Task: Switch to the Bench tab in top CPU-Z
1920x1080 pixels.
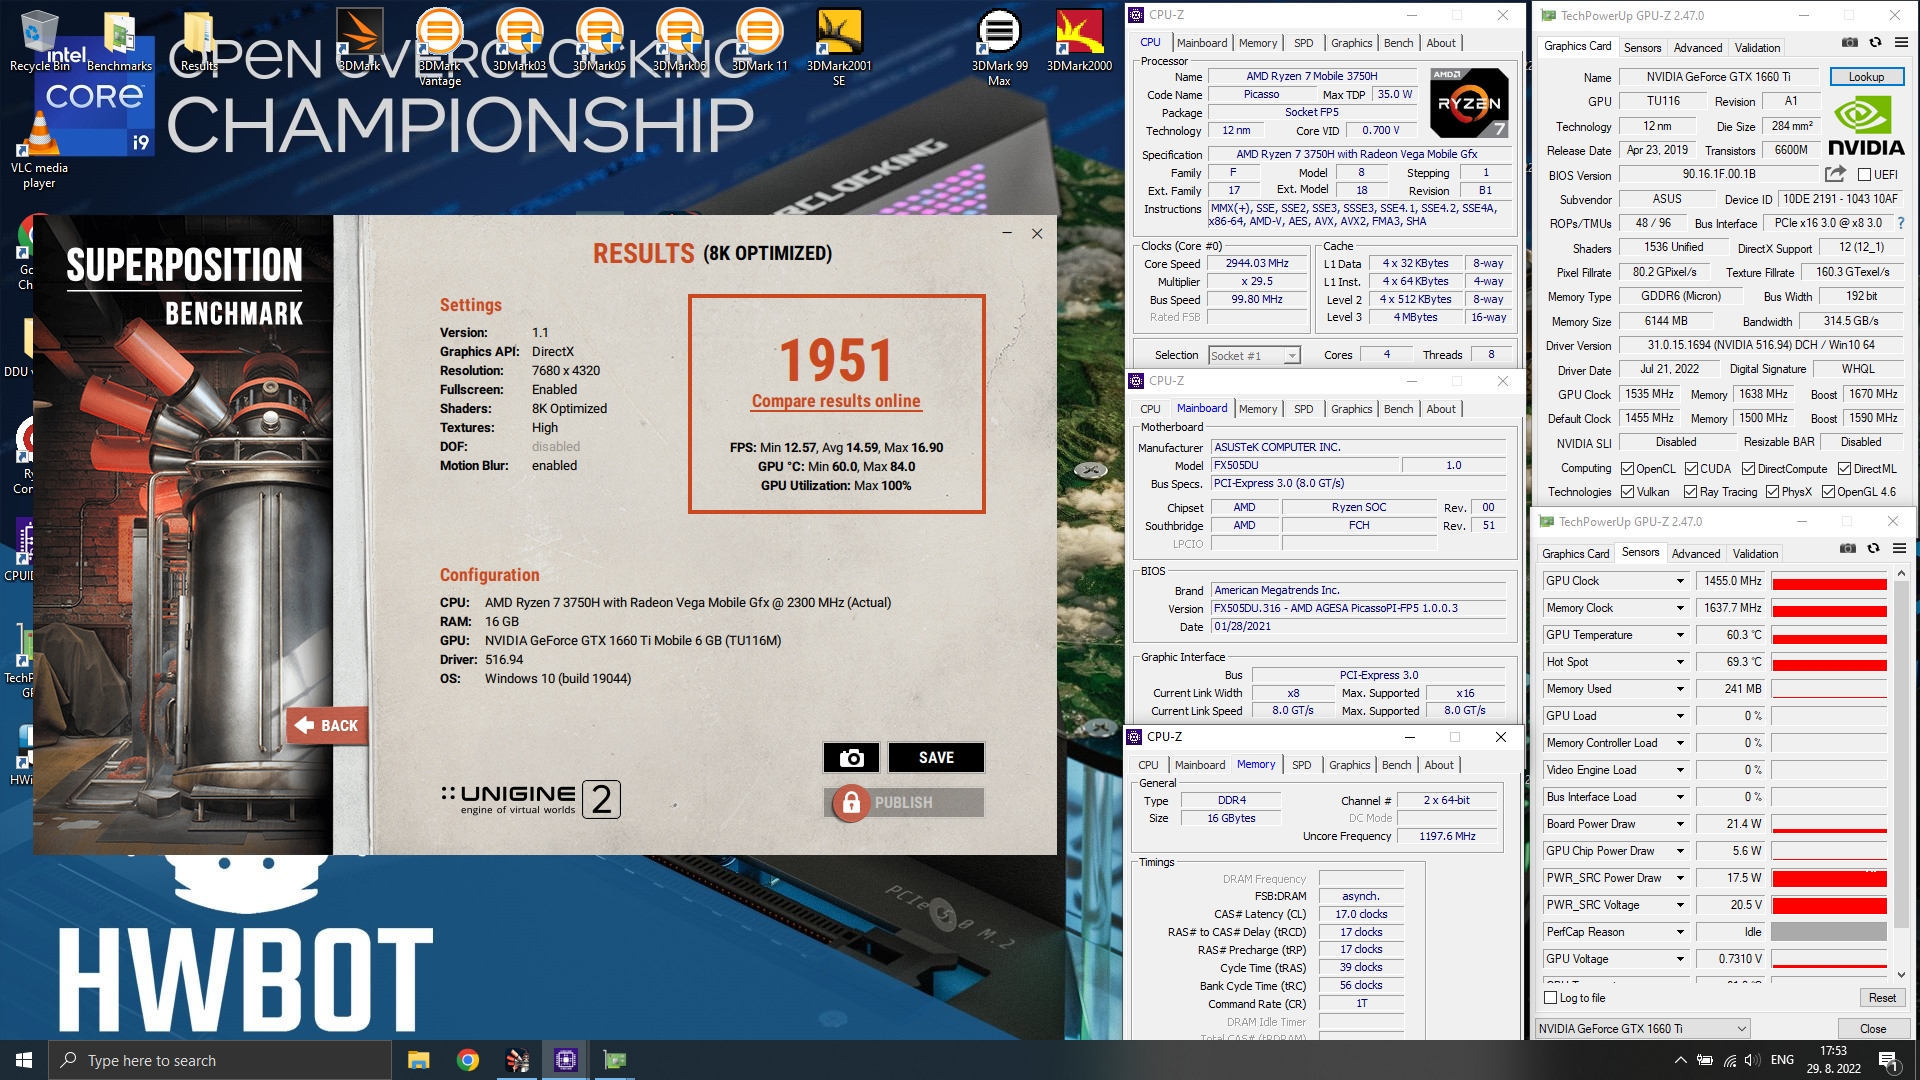Action: click(1398, 43)
